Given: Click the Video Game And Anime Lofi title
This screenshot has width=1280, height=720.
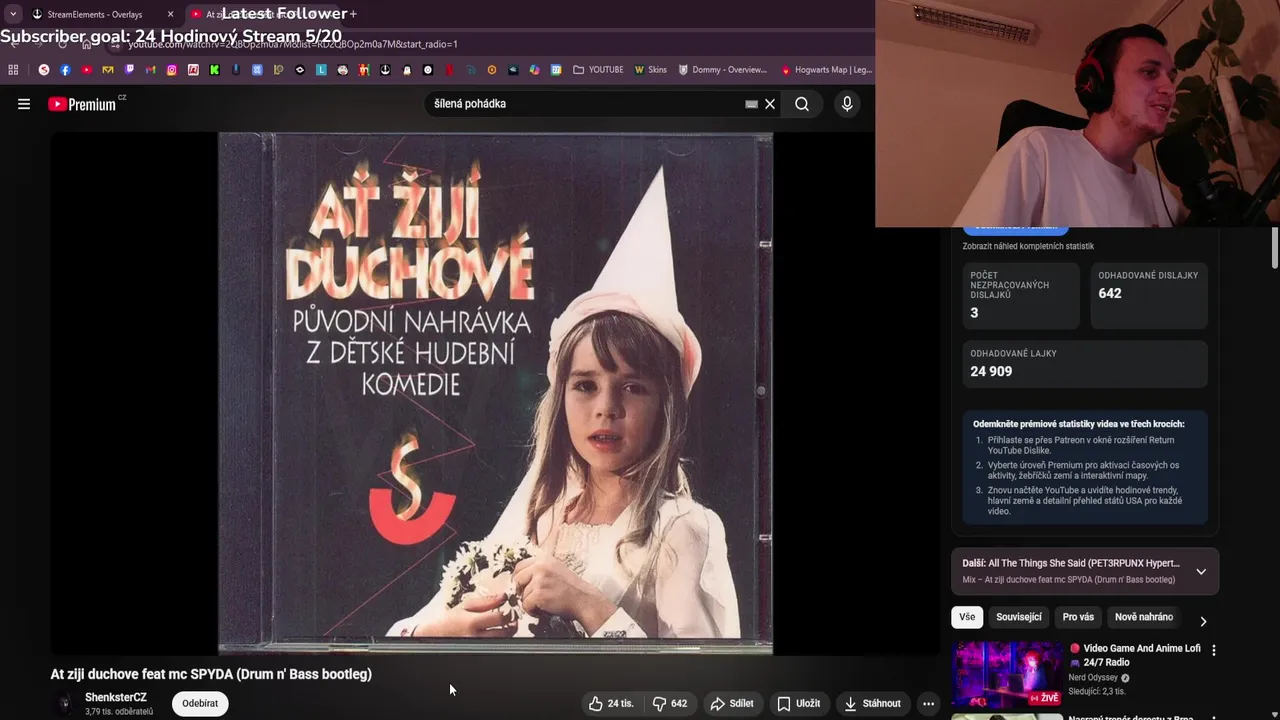Looking at the screenshot, I should point(1135,655).
